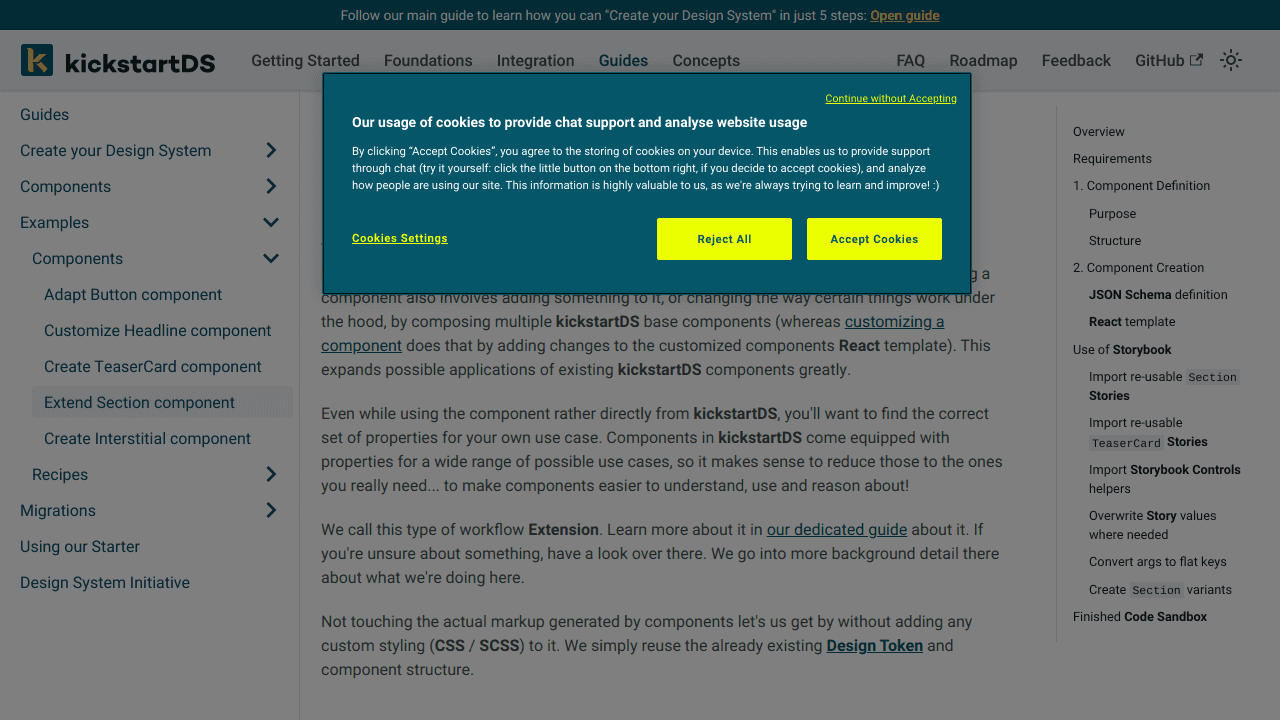Click Continue without Accepting link
The width and height of the screenshot is (1280, 720).
point(891,98)
